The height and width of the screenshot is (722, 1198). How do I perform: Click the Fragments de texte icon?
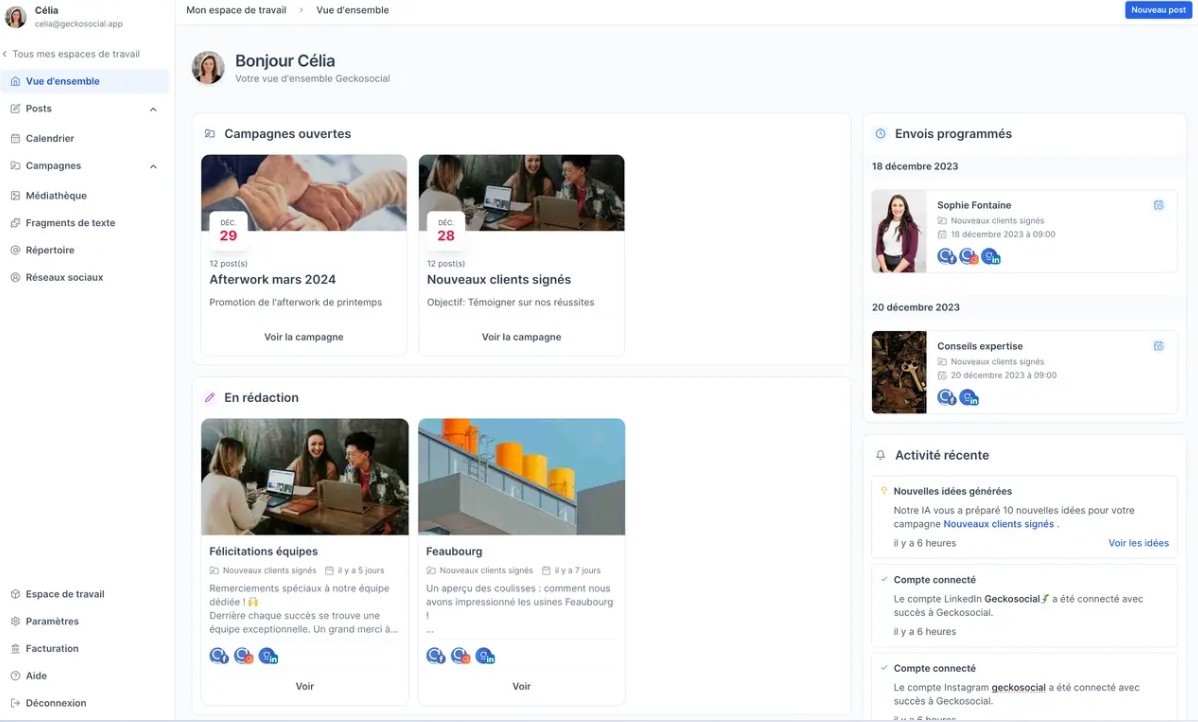(x=15, y=223)
